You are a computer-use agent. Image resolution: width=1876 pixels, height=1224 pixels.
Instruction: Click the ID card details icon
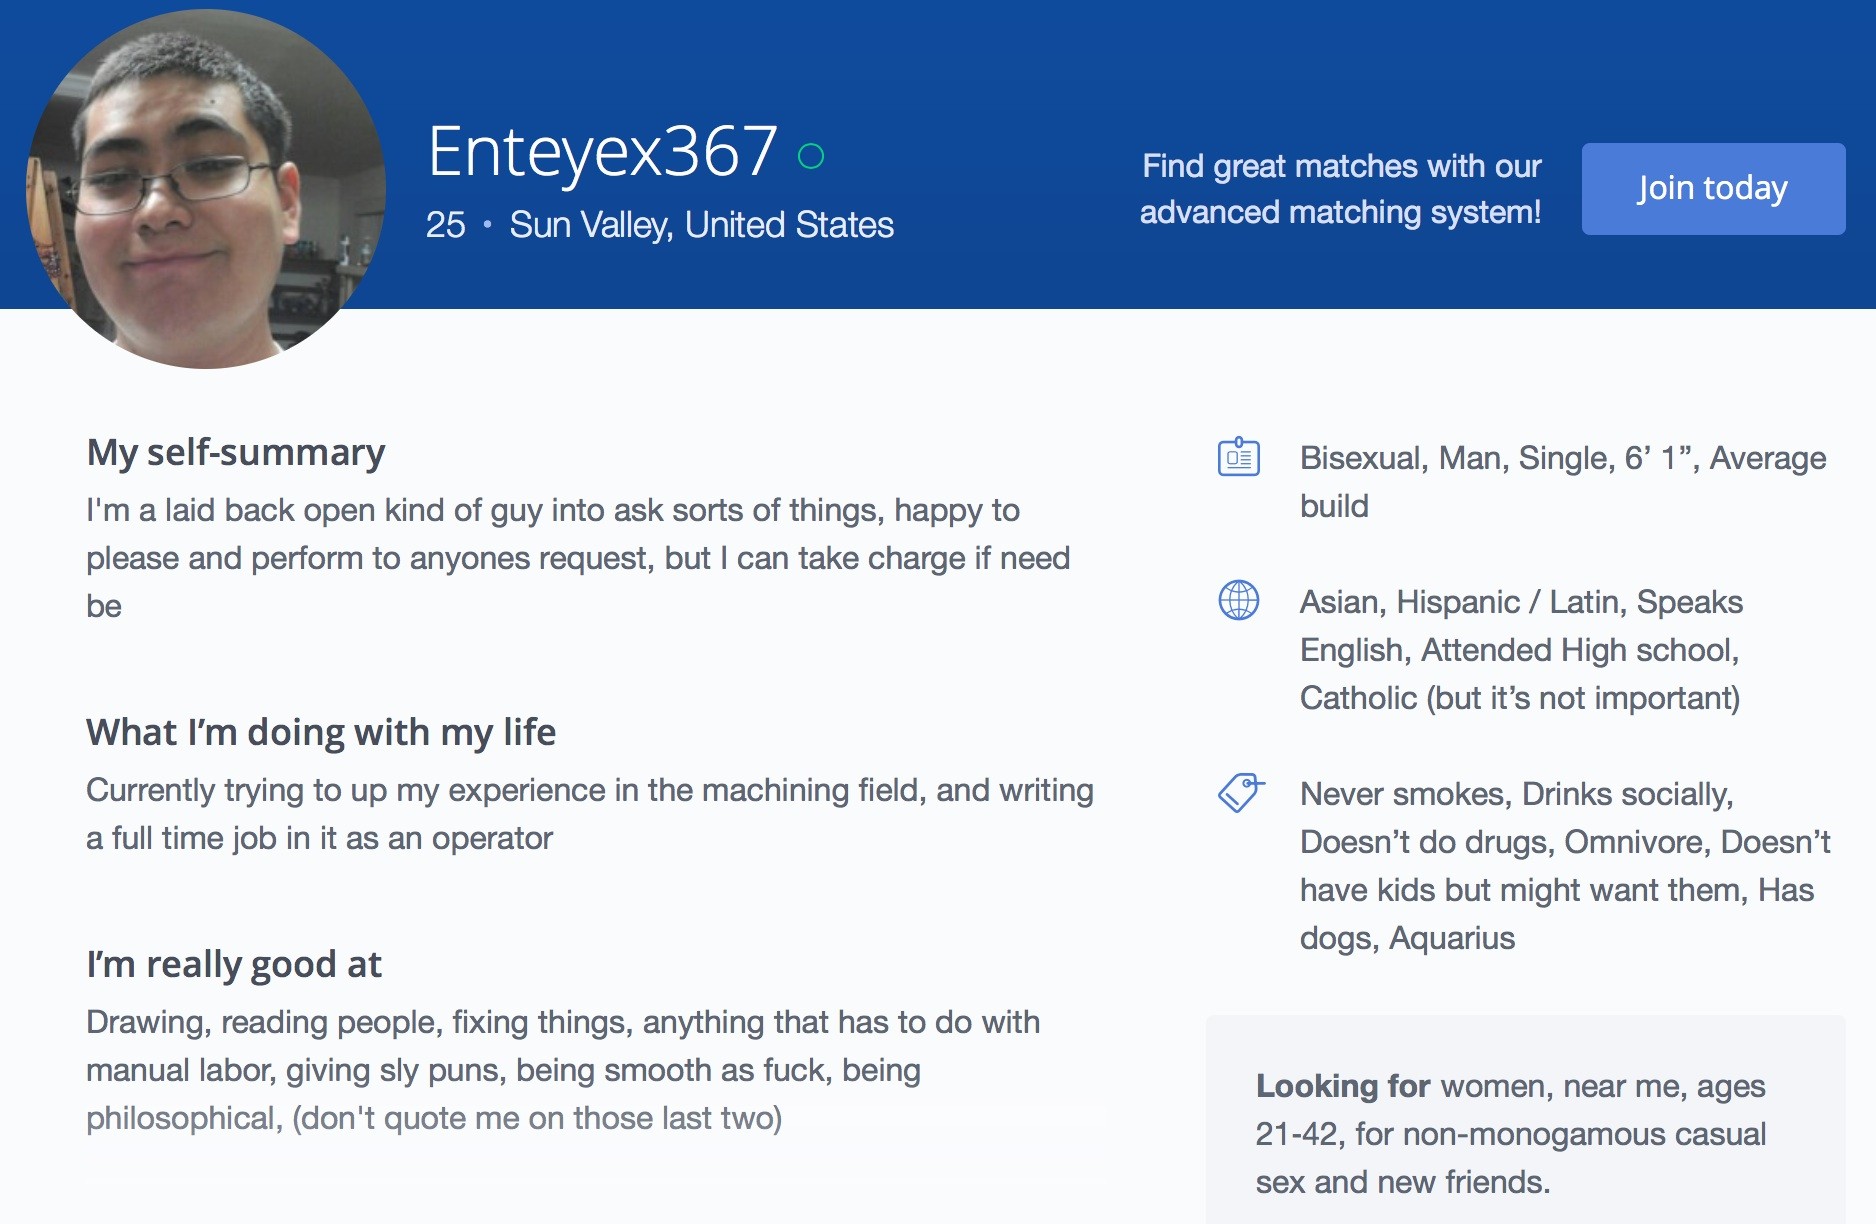click(1238, 458)
